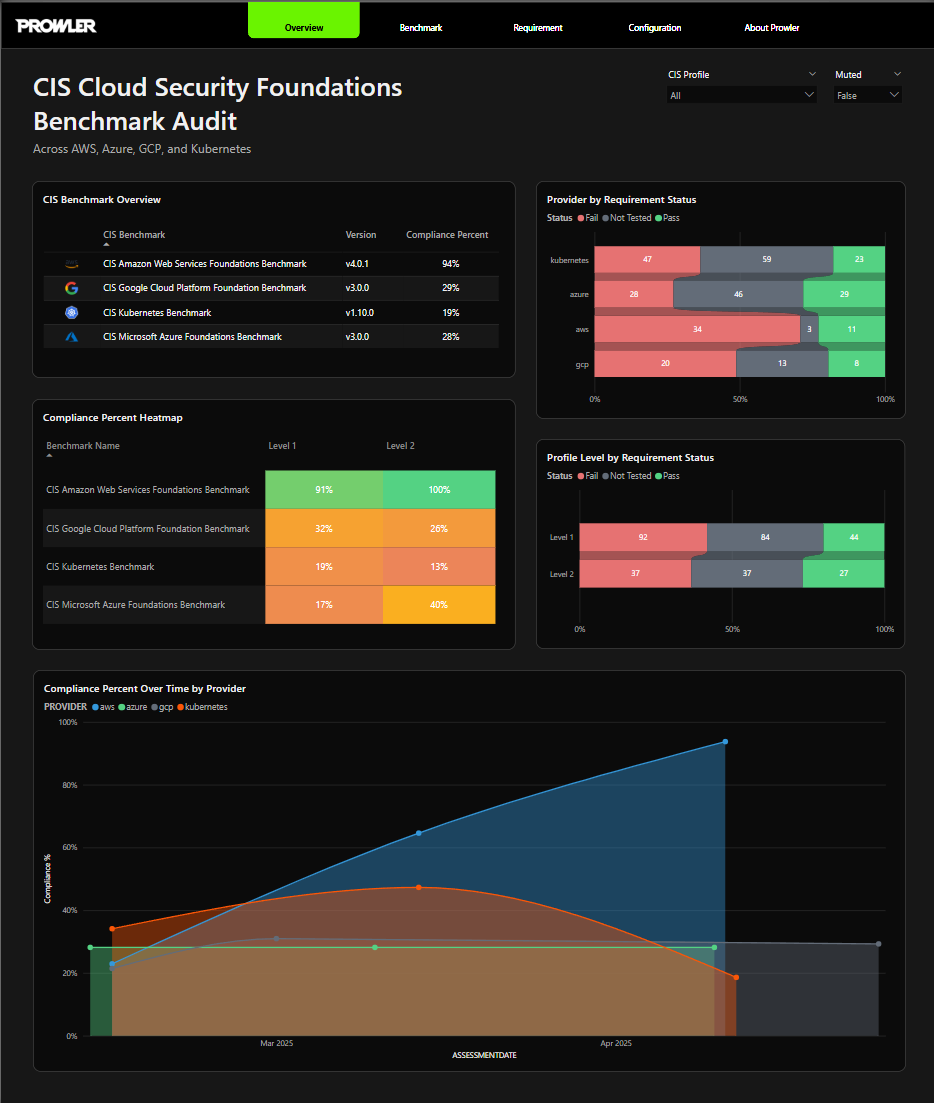Sort by Version column header
The width and height of the screenshot is (934, 1103).
point(361,235)
